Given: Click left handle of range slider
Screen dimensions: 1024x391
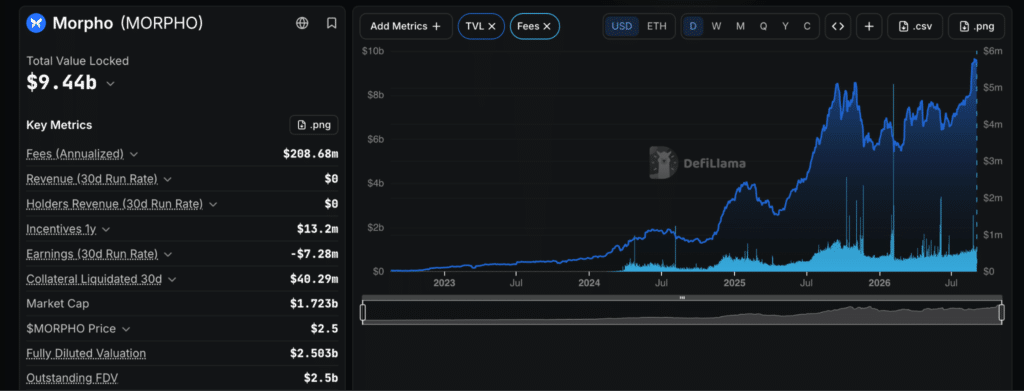Looking at the screenshot, I should tap(362, 313).
